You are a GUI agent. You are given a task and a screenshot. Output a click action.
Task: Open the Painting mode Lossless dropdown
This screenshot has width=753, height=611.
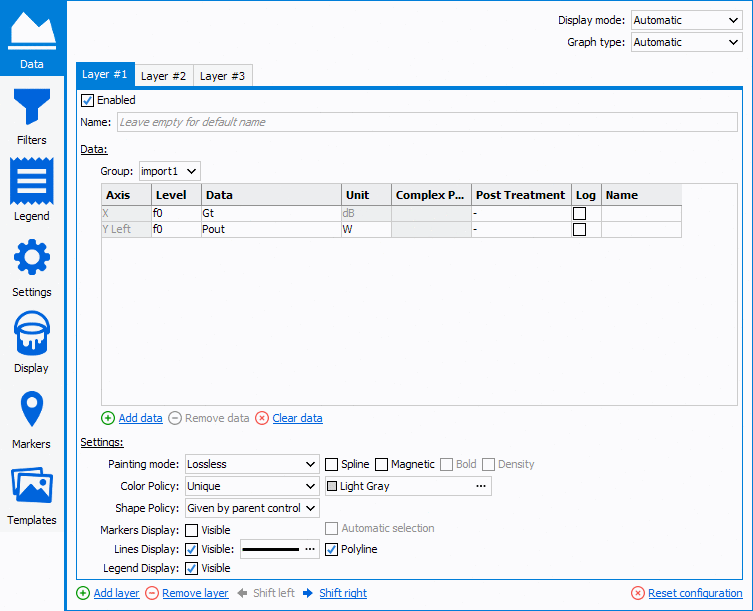click(252, 464)
